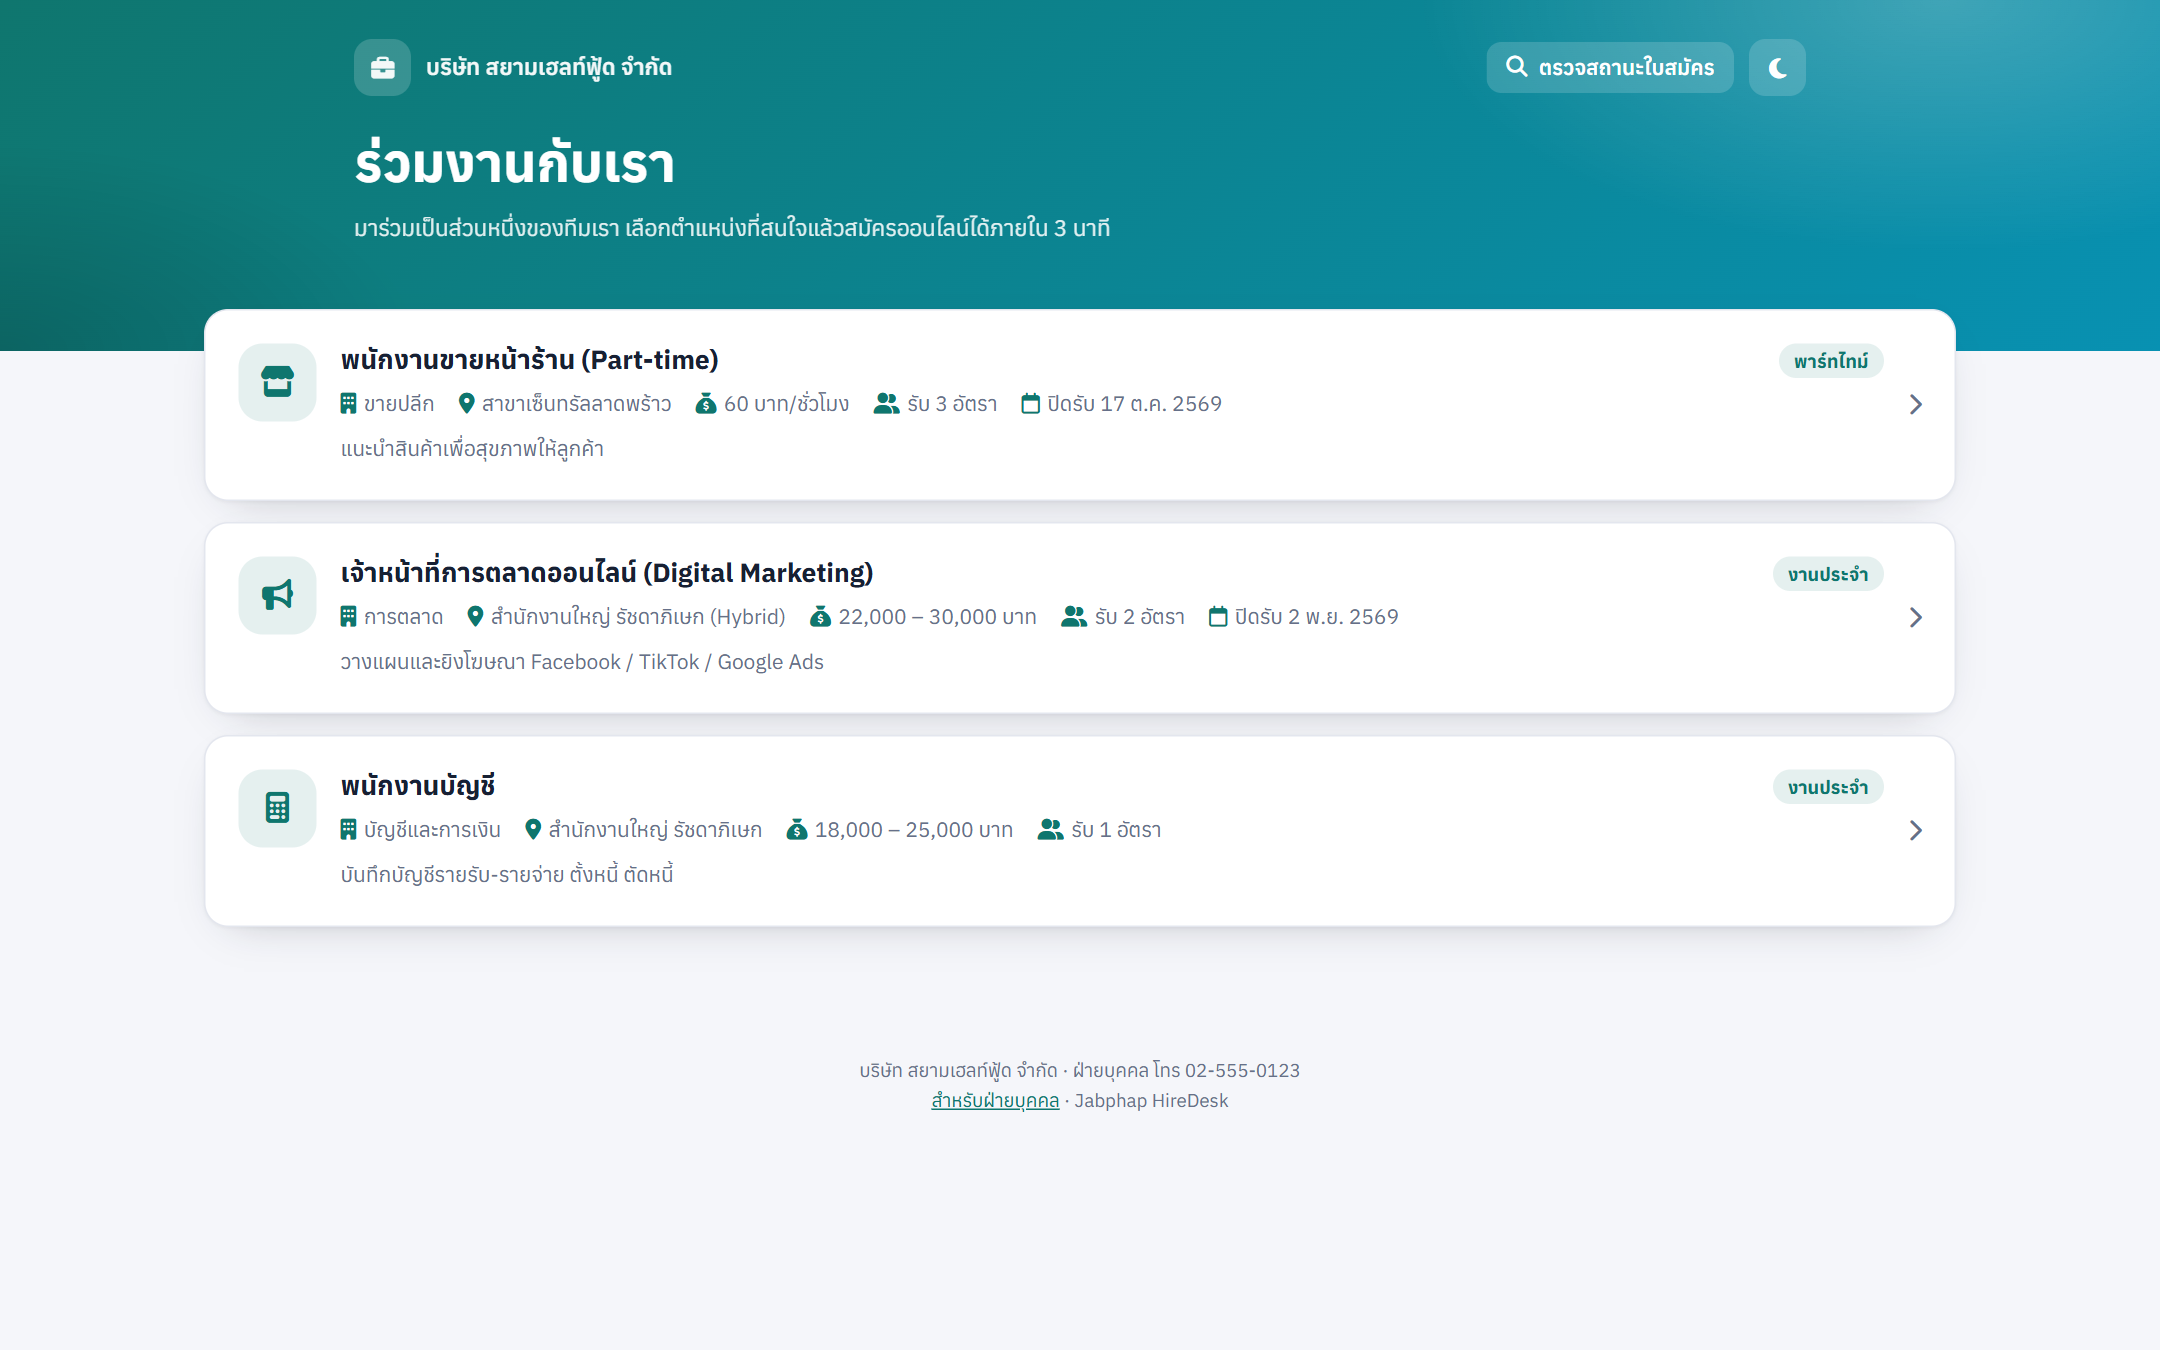Click the พาร์ทไทม์ badge
The image size is (2160, 1350).
click(1830, 361)
